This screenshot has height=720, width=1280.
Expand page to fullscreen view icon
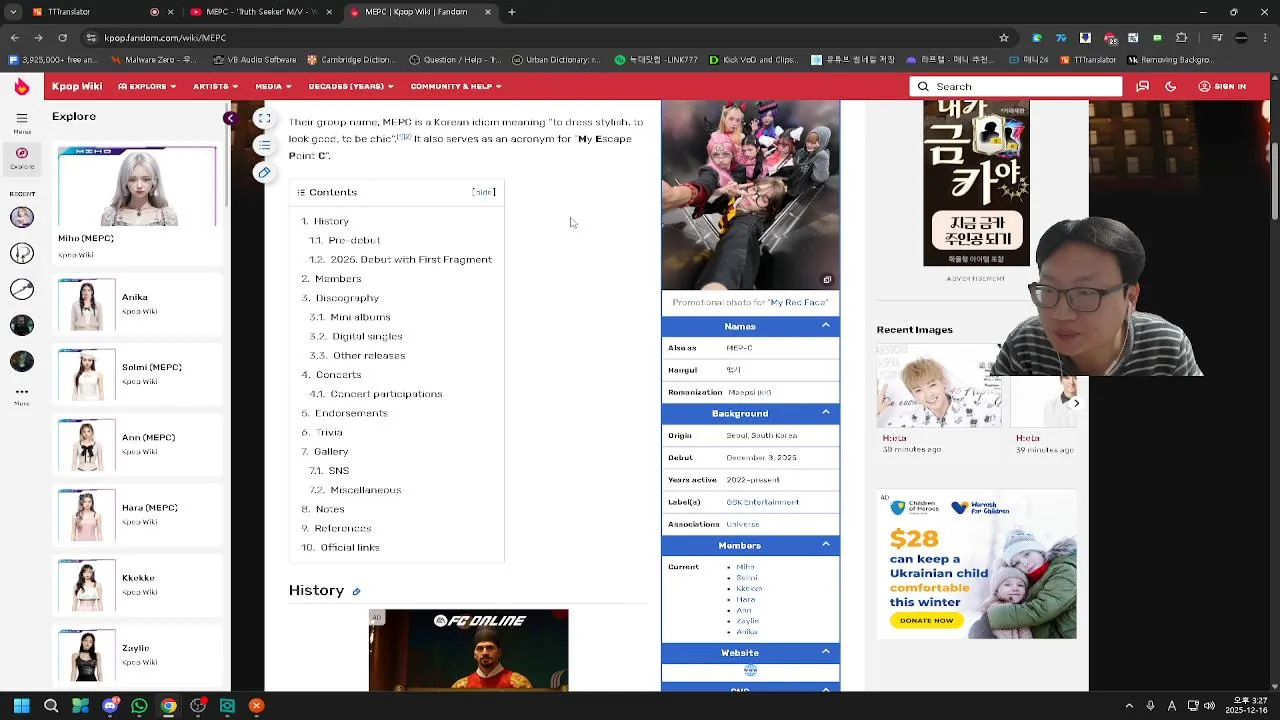(264, 118)
